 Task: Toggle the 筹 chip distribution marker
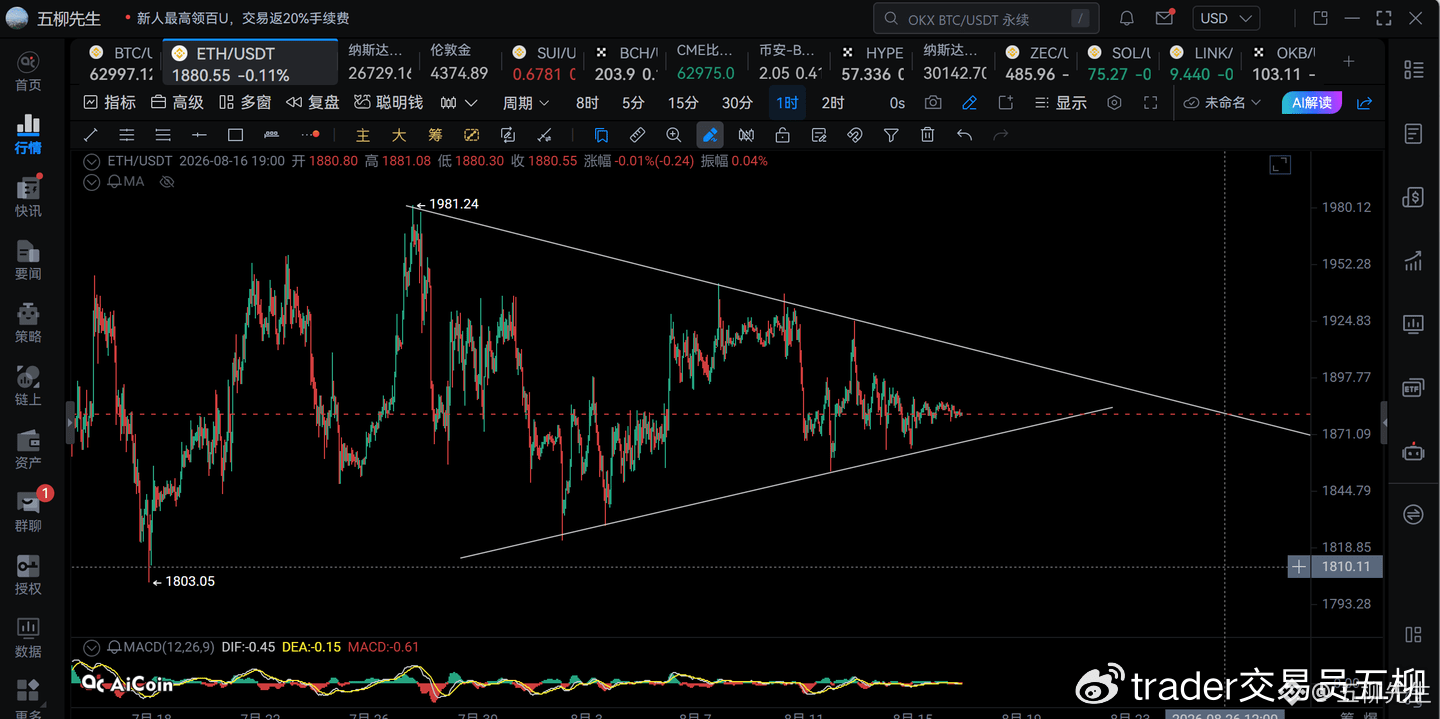[x=435, y=135]
